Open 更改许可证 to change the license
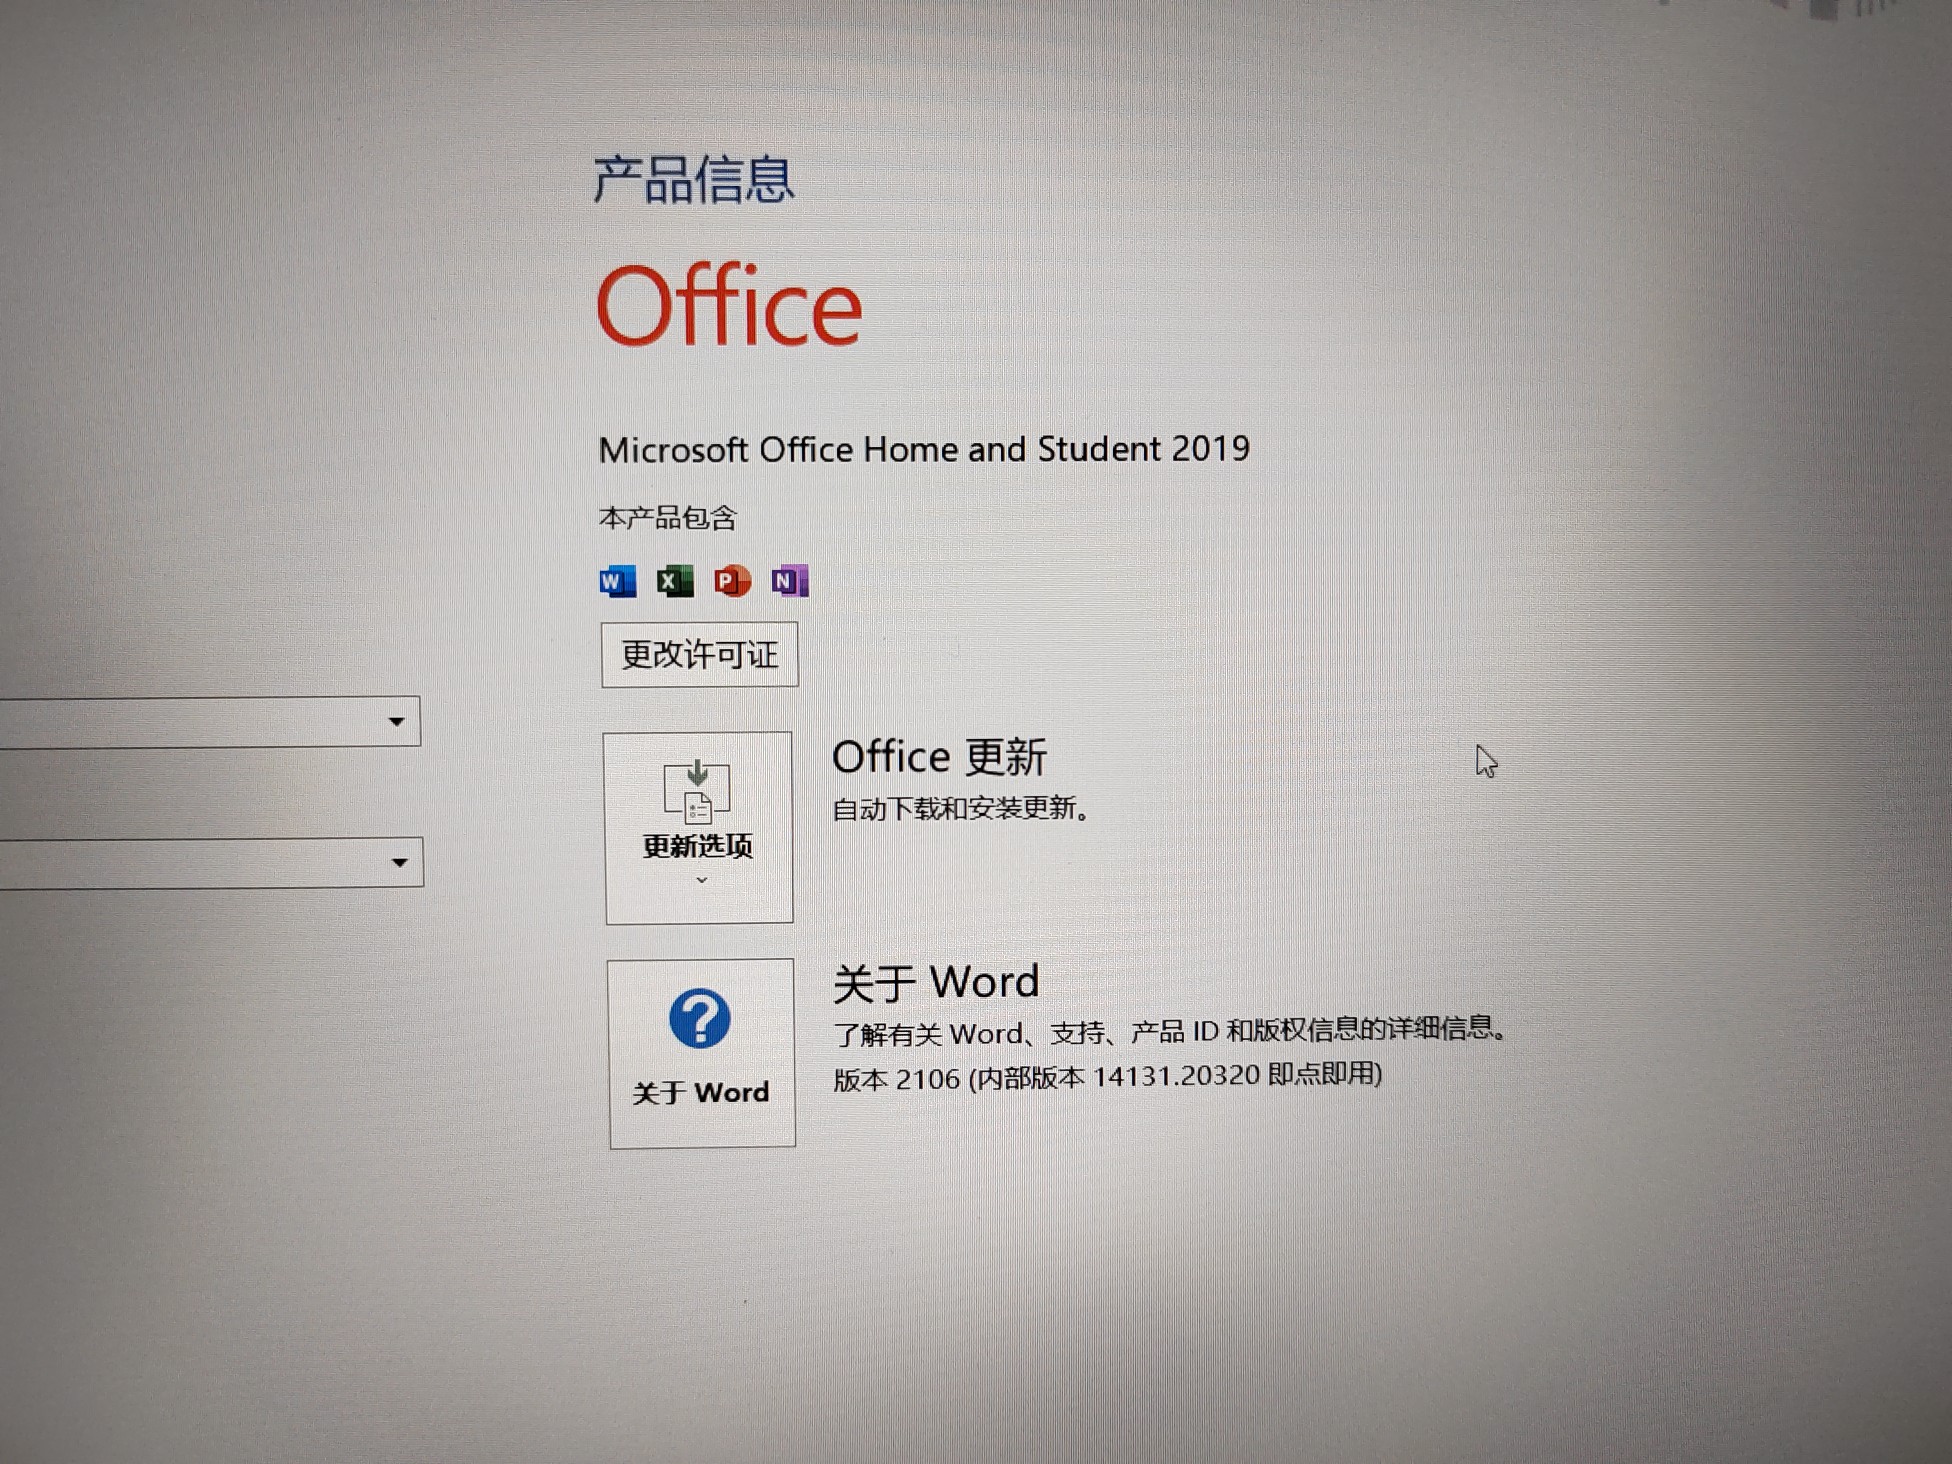This screenshot has height=1464, width=1952. tap(700, 655)
